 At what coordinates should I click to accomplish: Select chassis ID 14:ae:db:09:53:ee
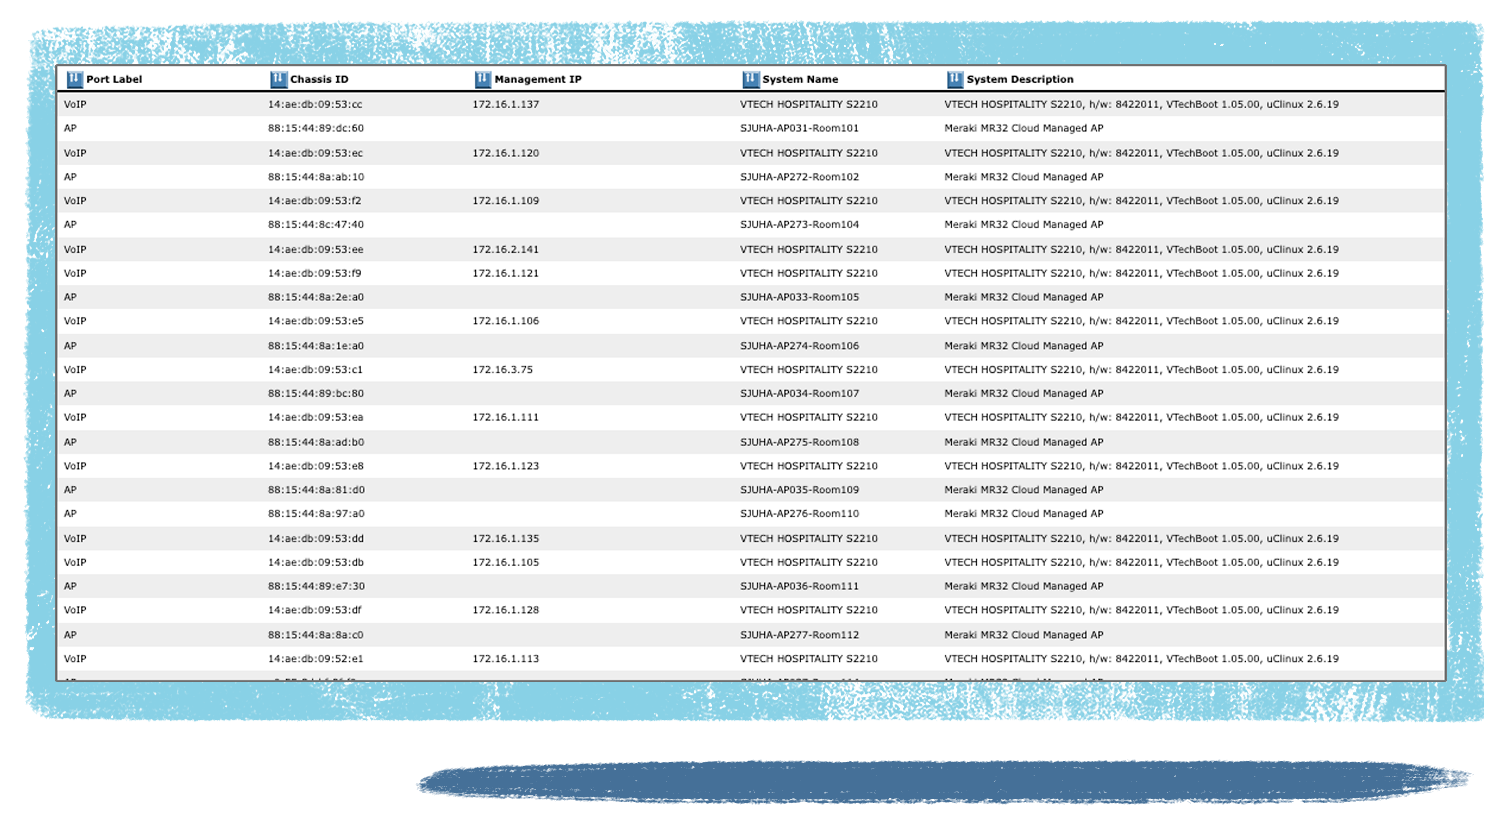click(x=315, y=249)
